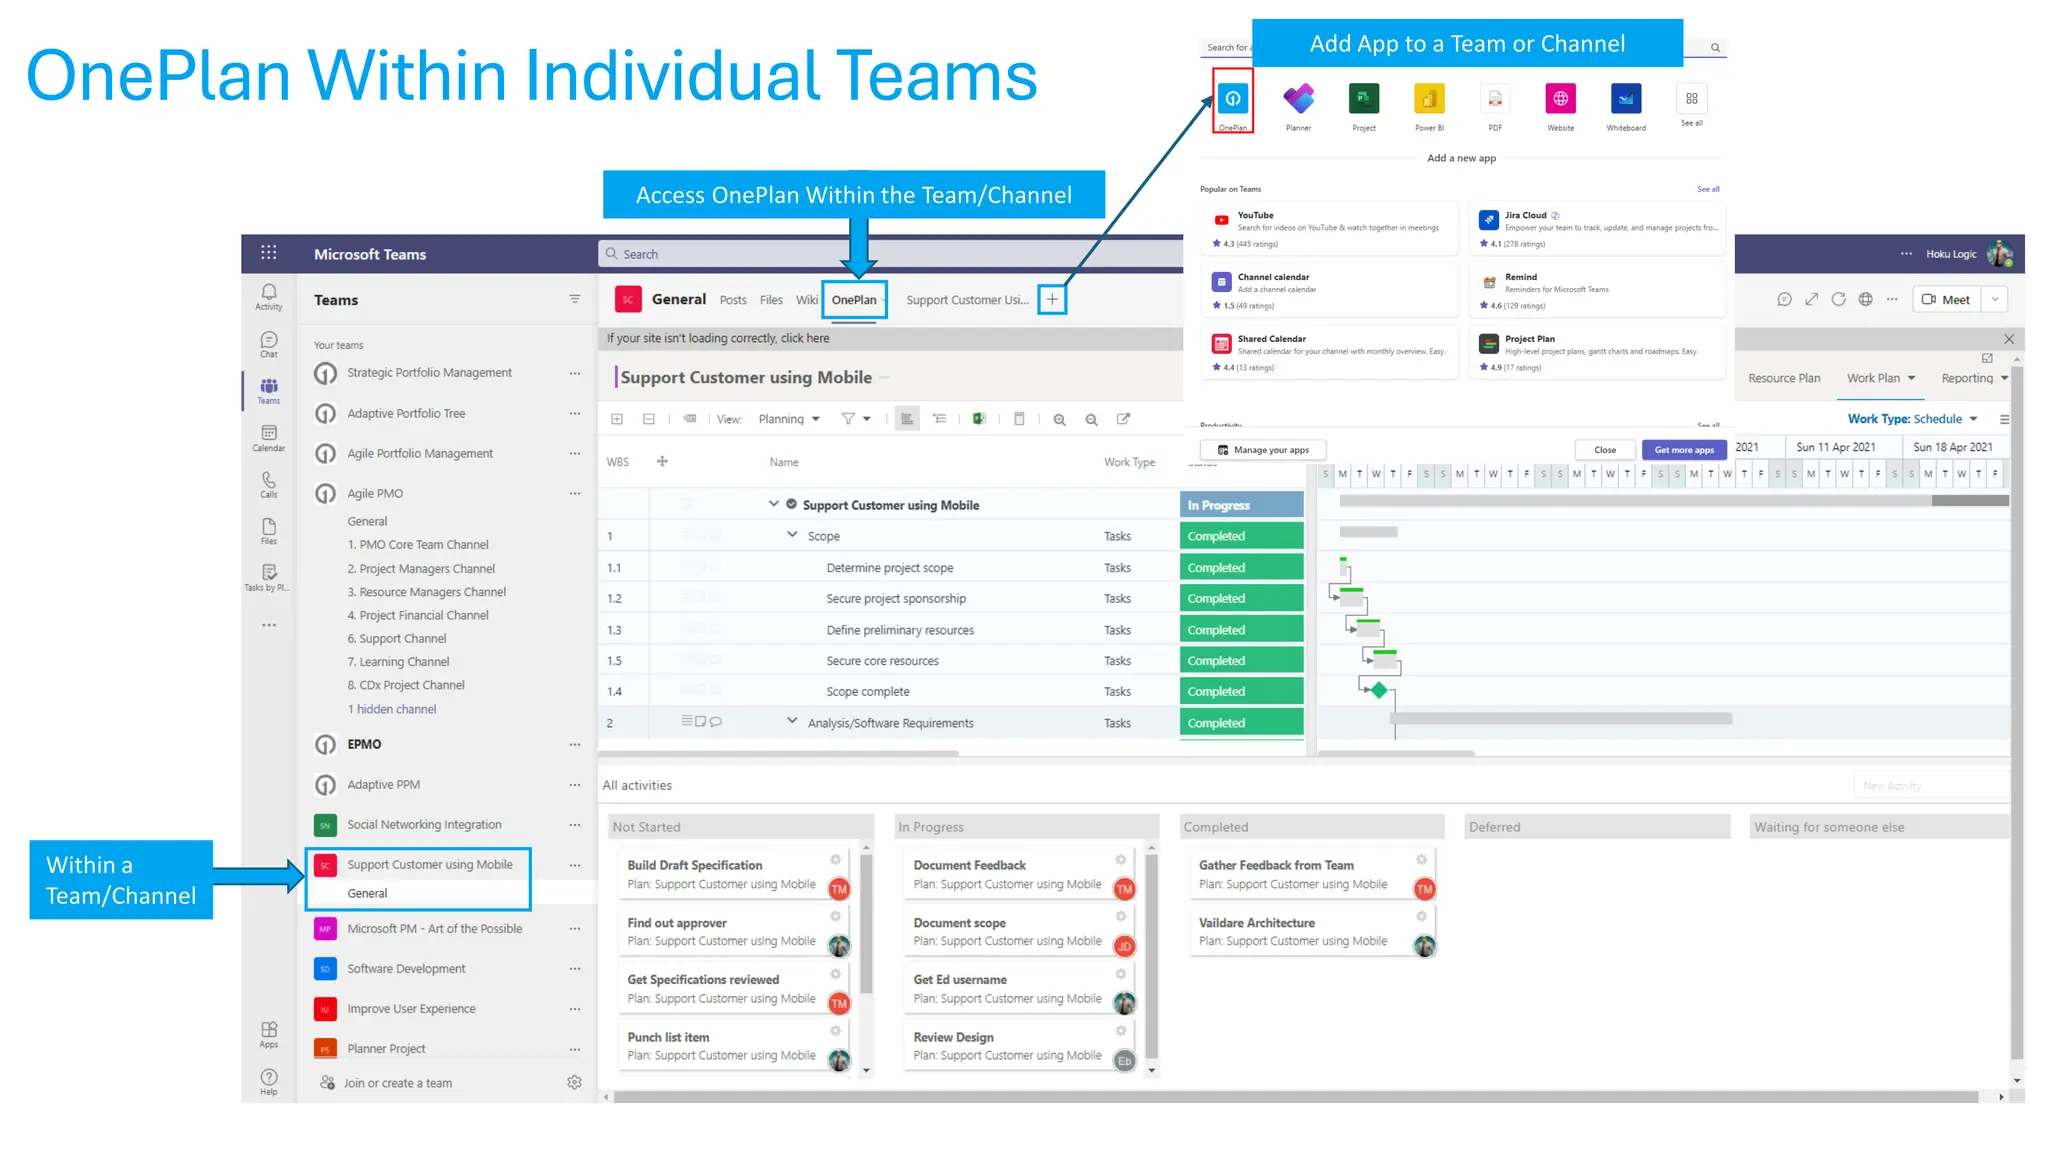Click the expand tab icon near Meet

tap(1811, 299)
